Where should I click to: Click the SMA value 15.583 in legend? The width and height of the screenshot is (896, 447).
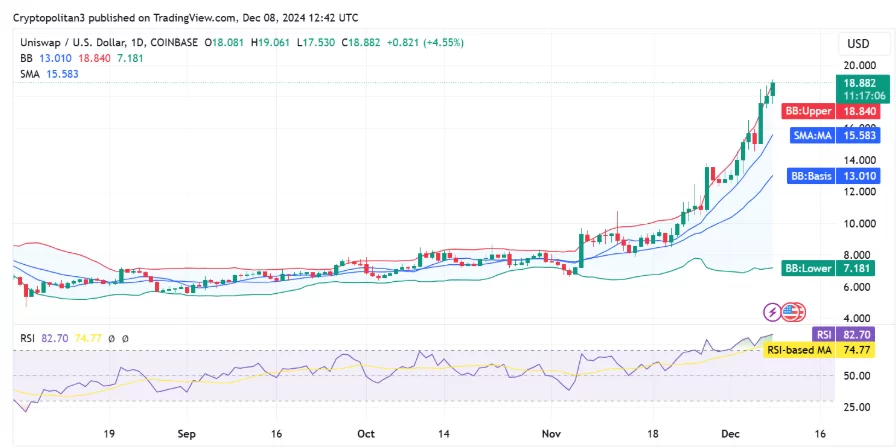tap(62, 74)
